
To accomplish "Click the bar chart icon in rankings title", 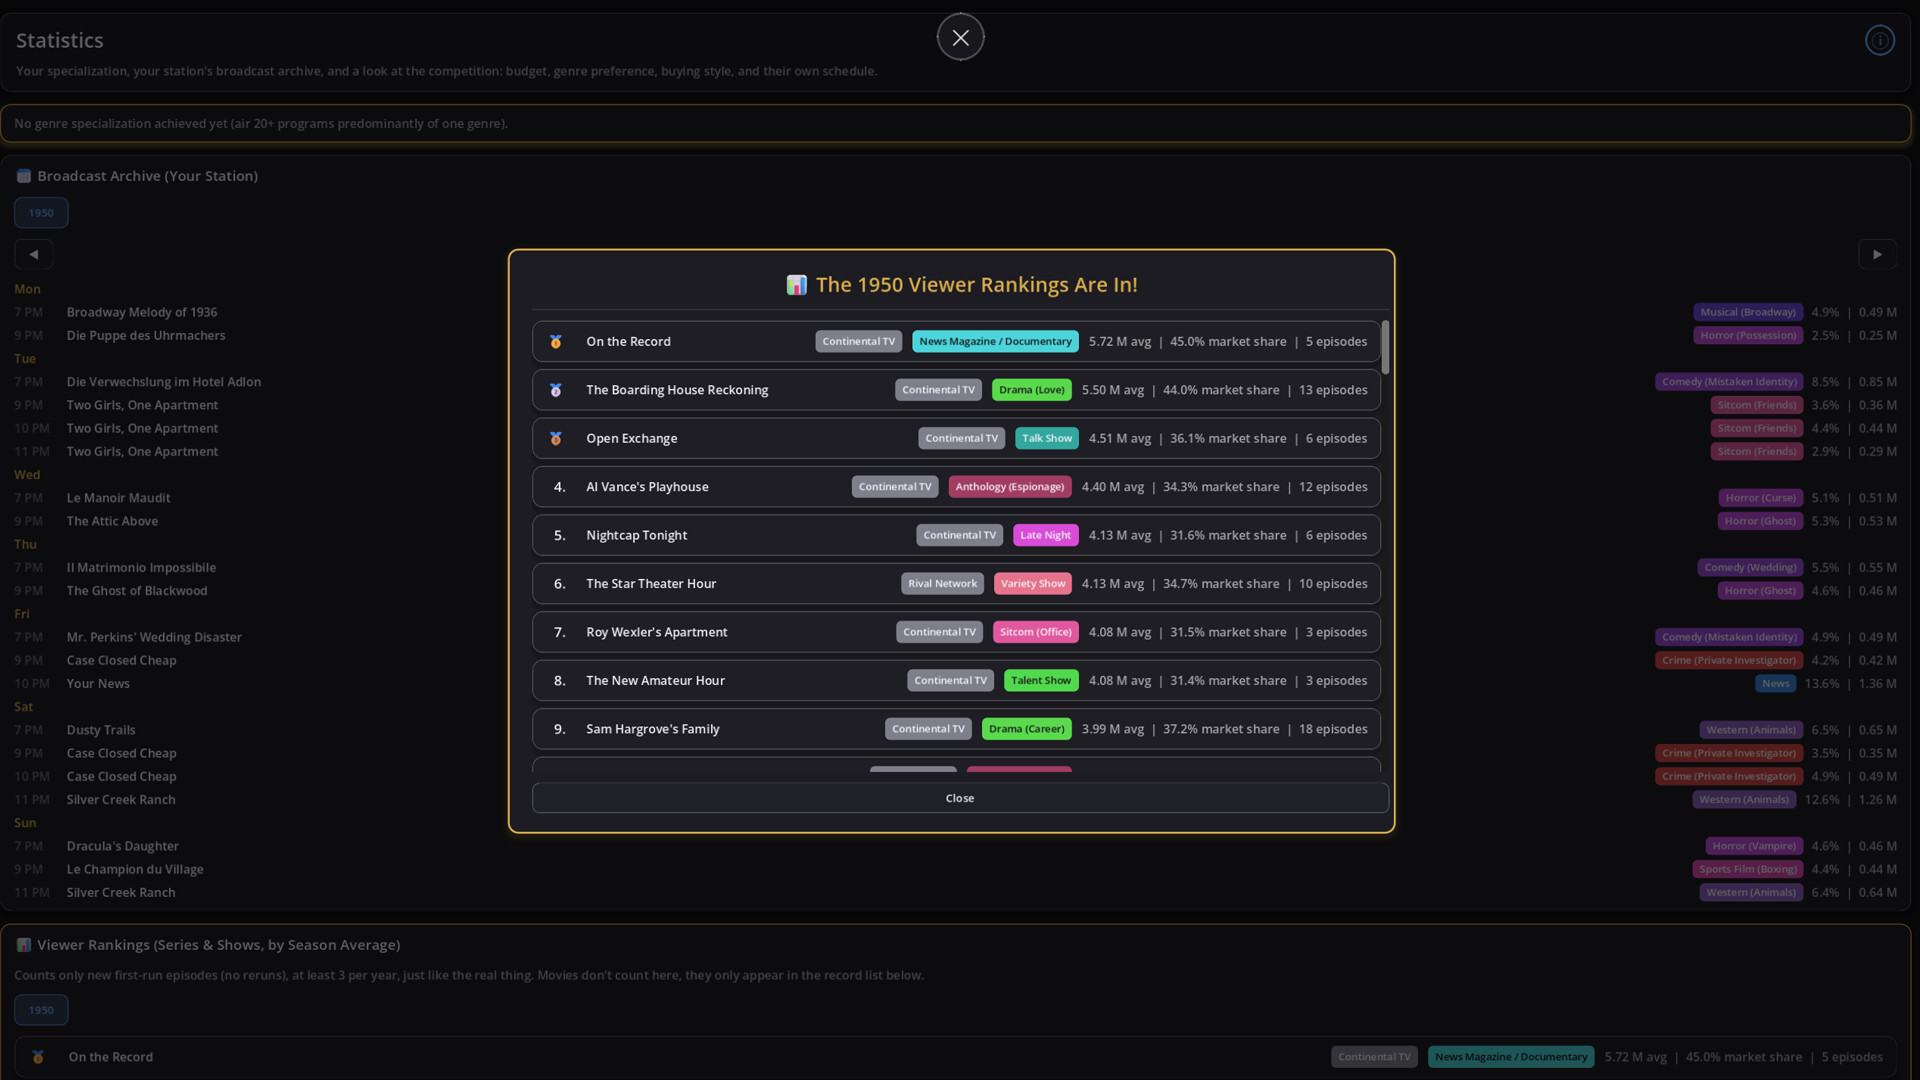I will (796, 285).
